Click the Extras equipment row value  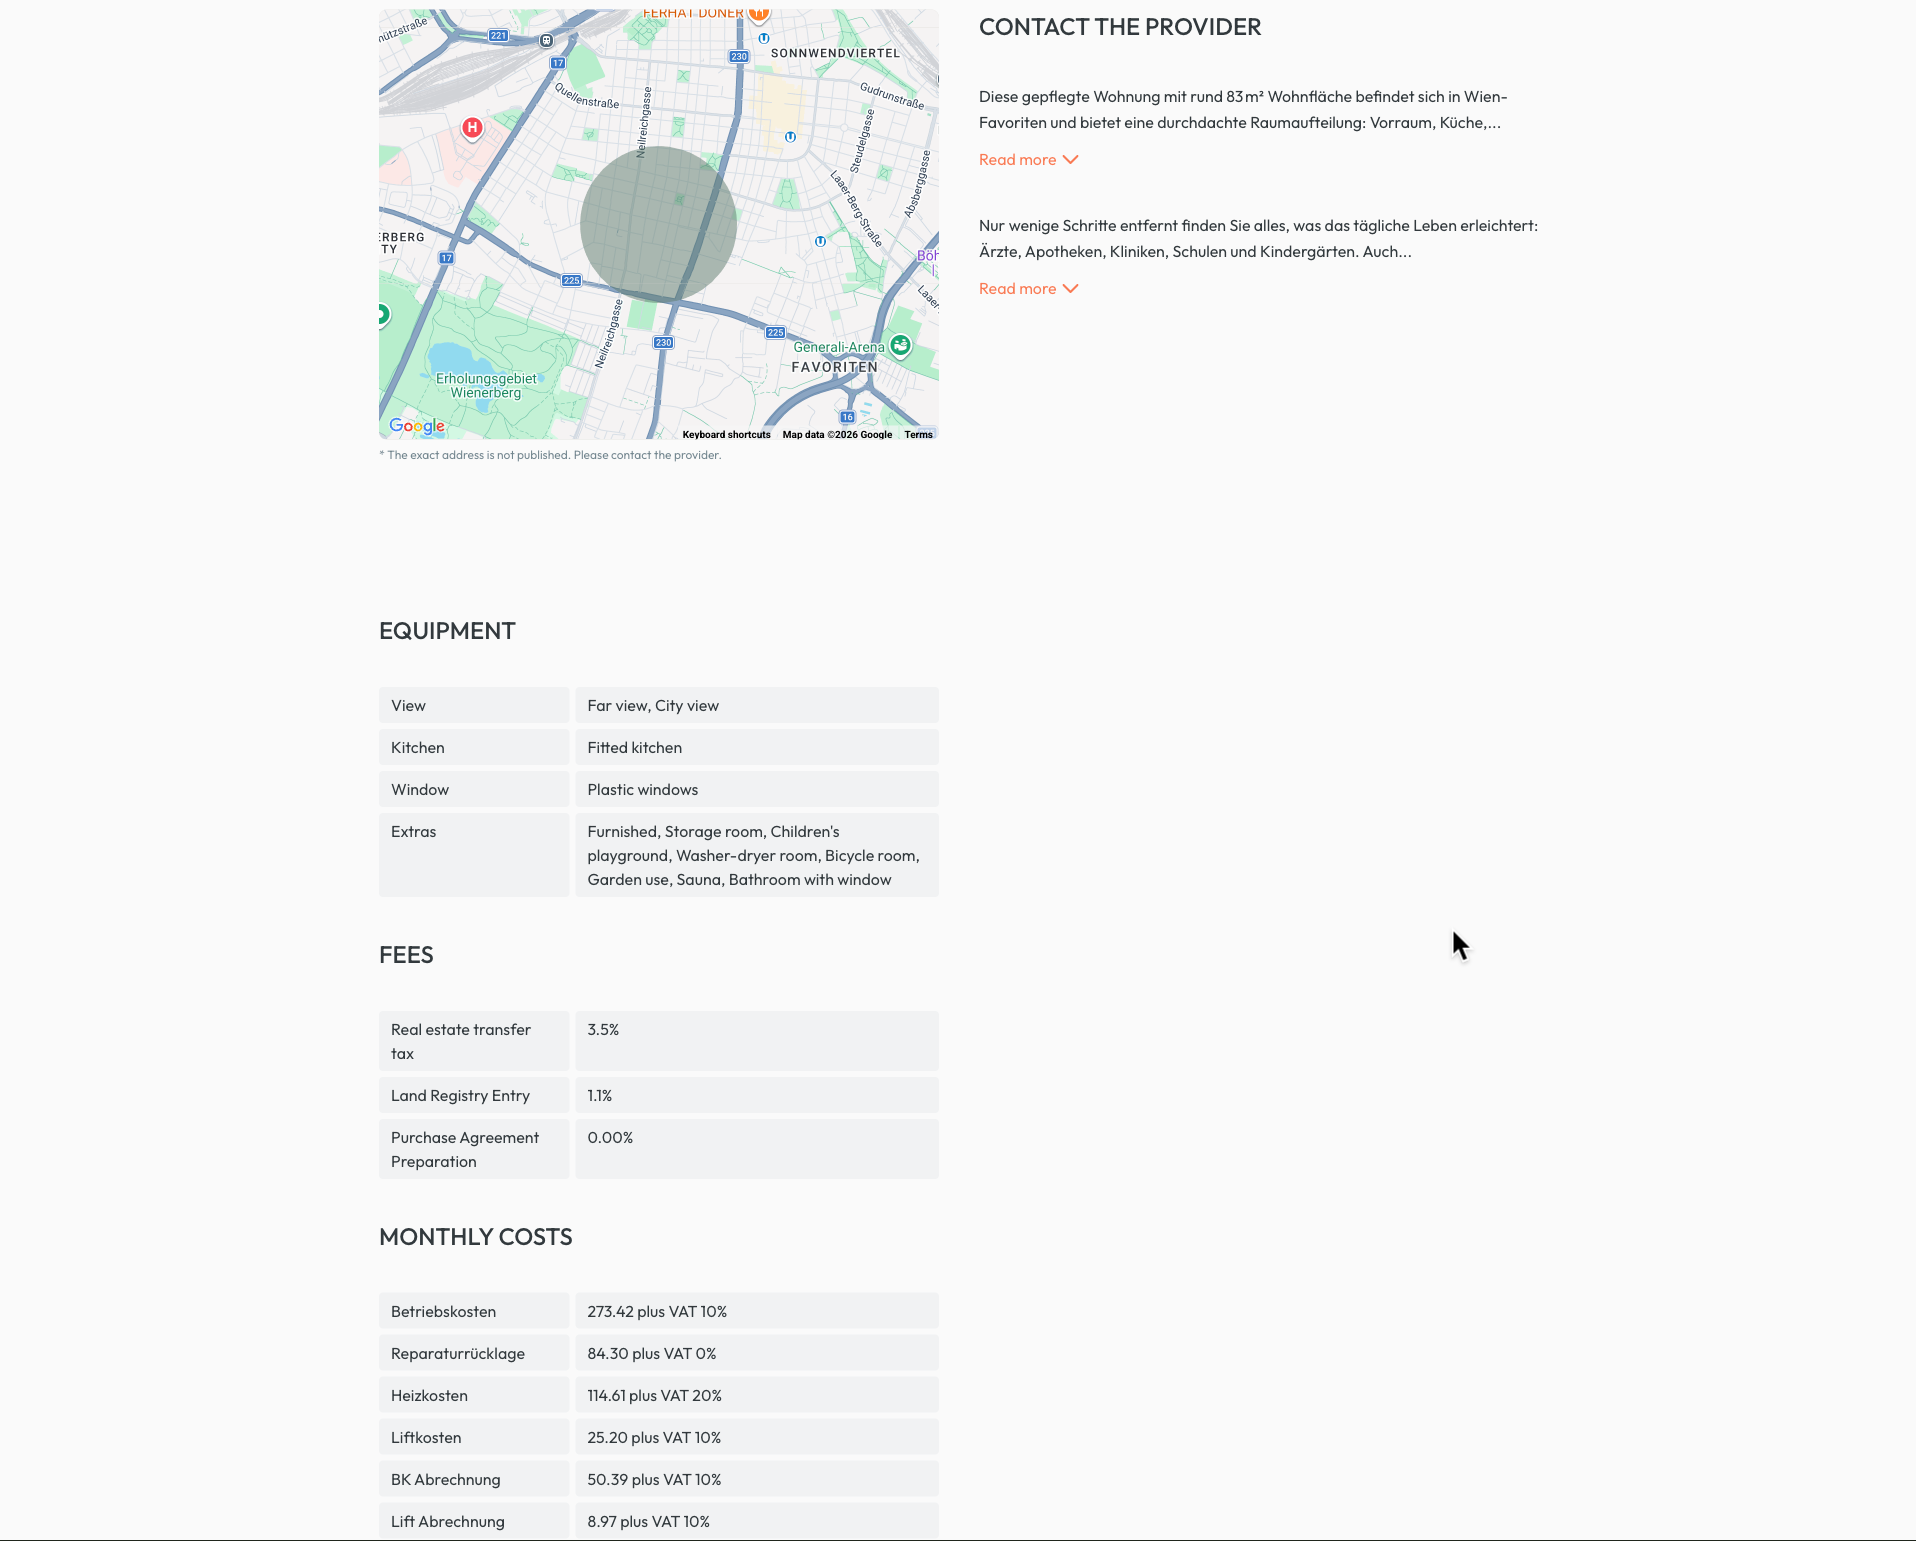[757, 855]
